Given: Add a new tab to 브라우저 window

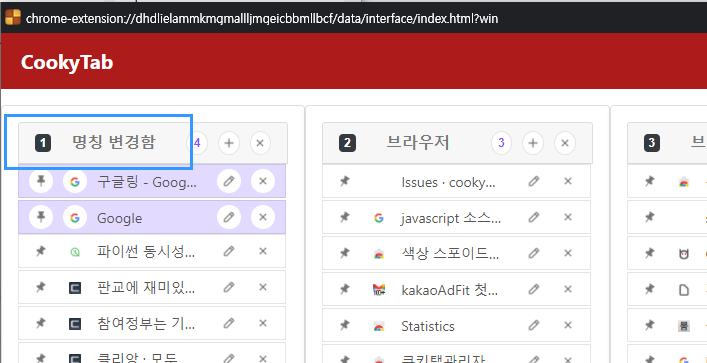Looking at the screenshot, I should (x=533, y=143).
